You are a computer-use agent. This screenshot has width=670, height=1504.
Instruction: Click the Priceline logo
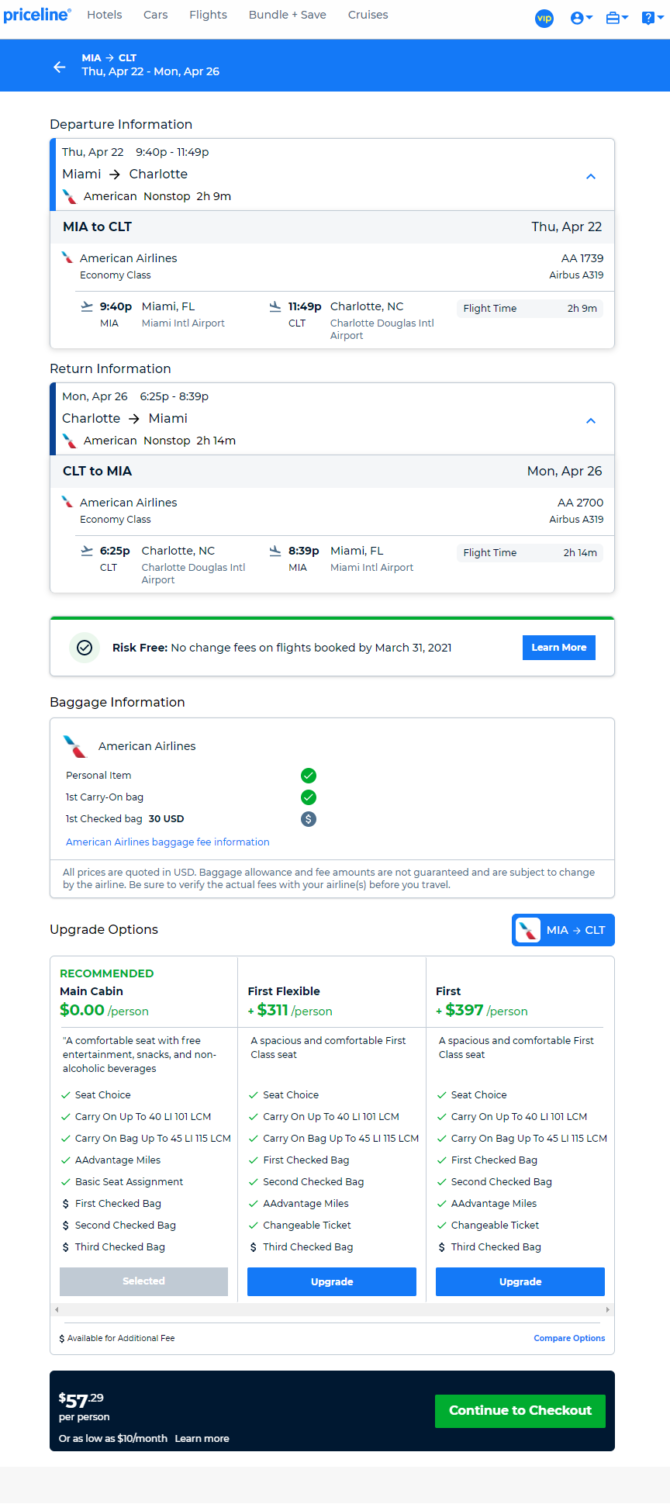tap(37, 15)
